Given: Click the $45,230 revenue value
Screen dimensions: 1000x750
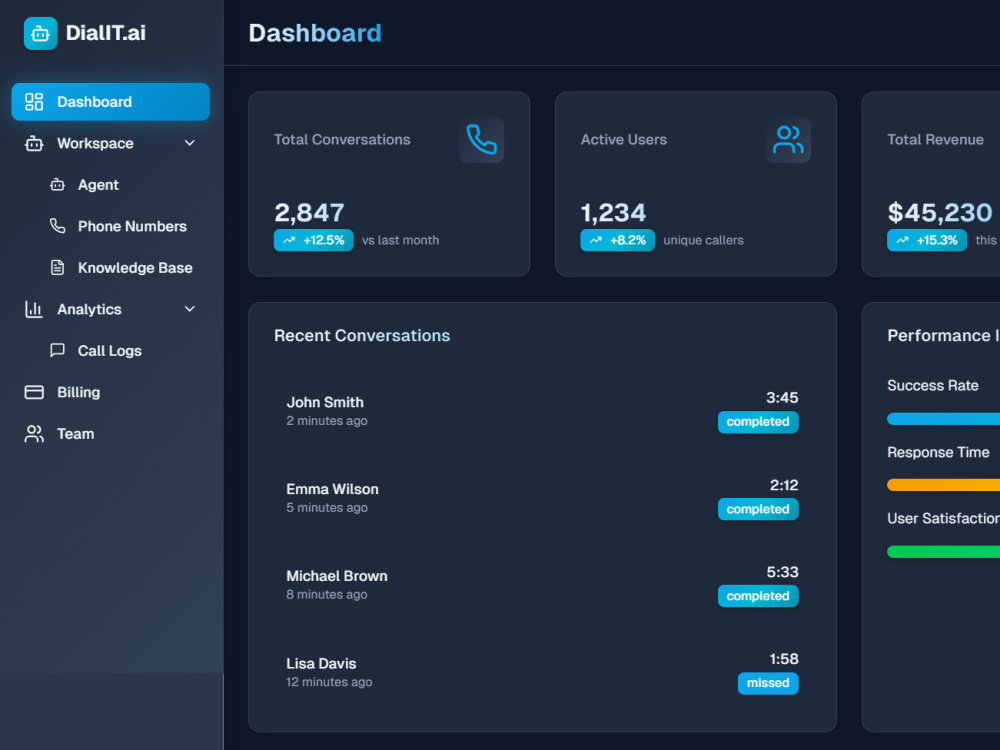Looking at the screenshot, I should click(940, 212).
